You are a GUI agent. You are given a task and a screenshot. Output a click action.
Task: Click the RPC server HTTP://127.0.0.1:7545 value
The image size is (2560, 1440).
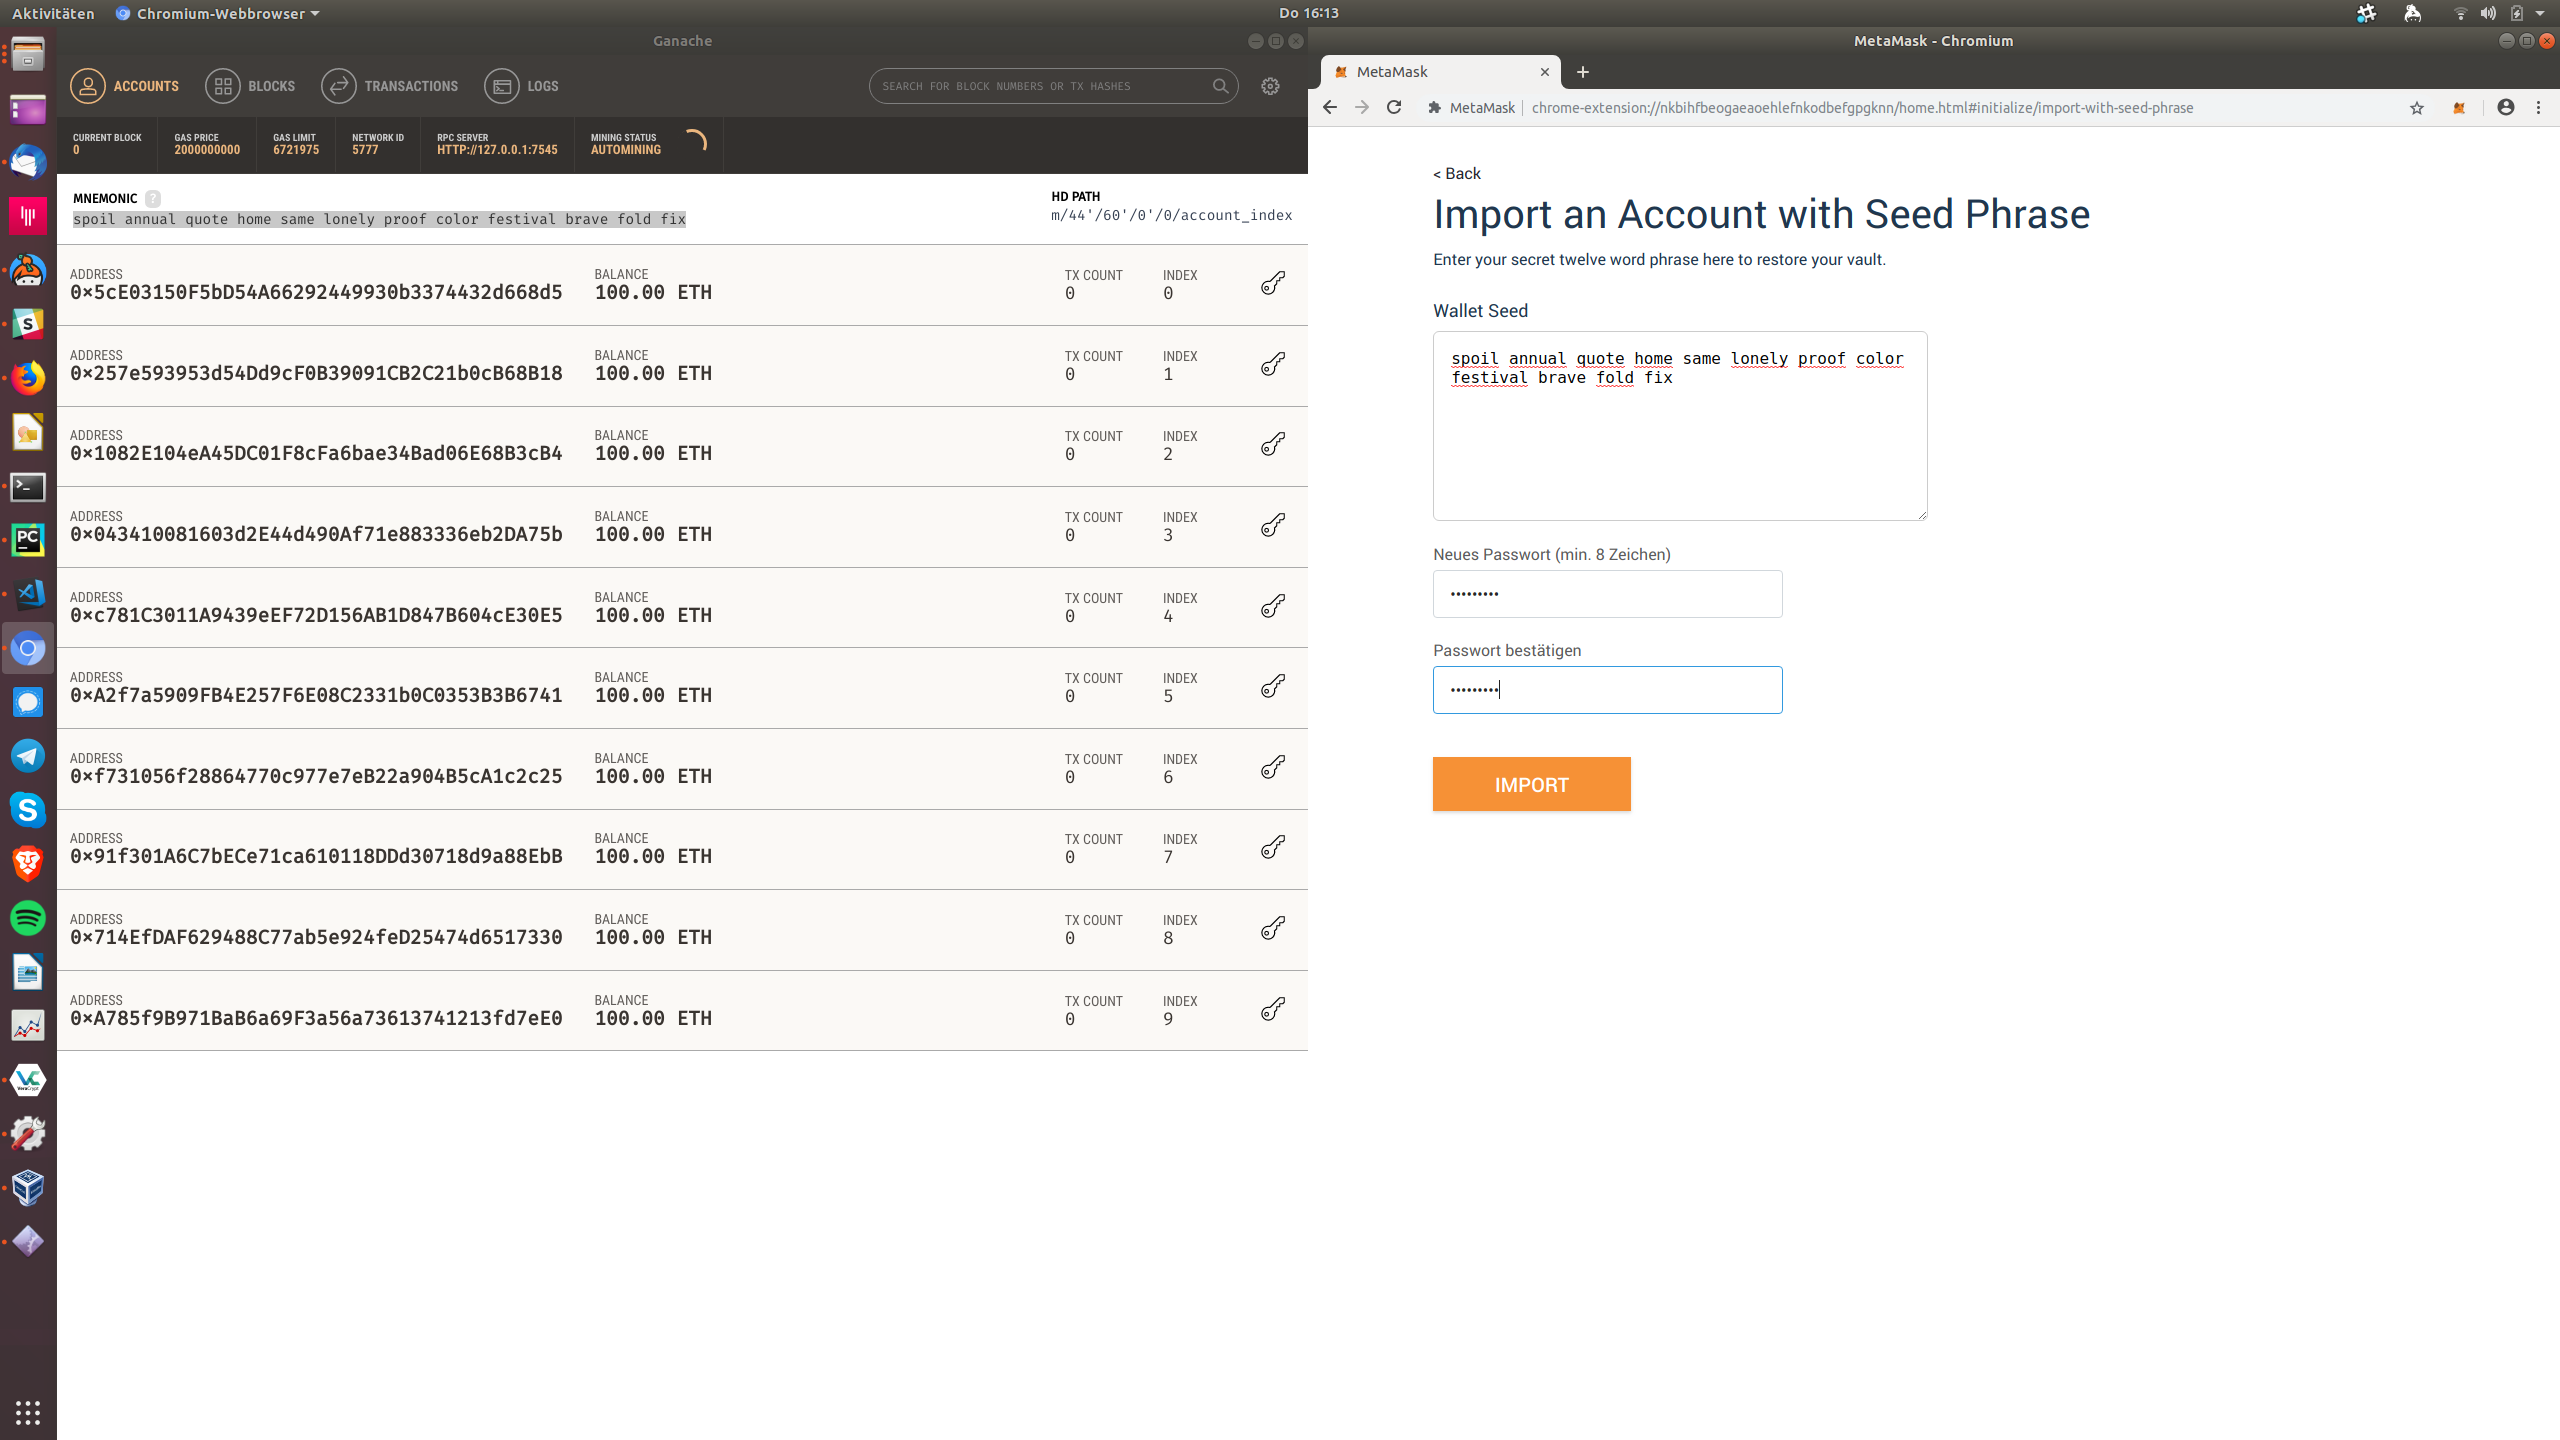tap(497, 150)
